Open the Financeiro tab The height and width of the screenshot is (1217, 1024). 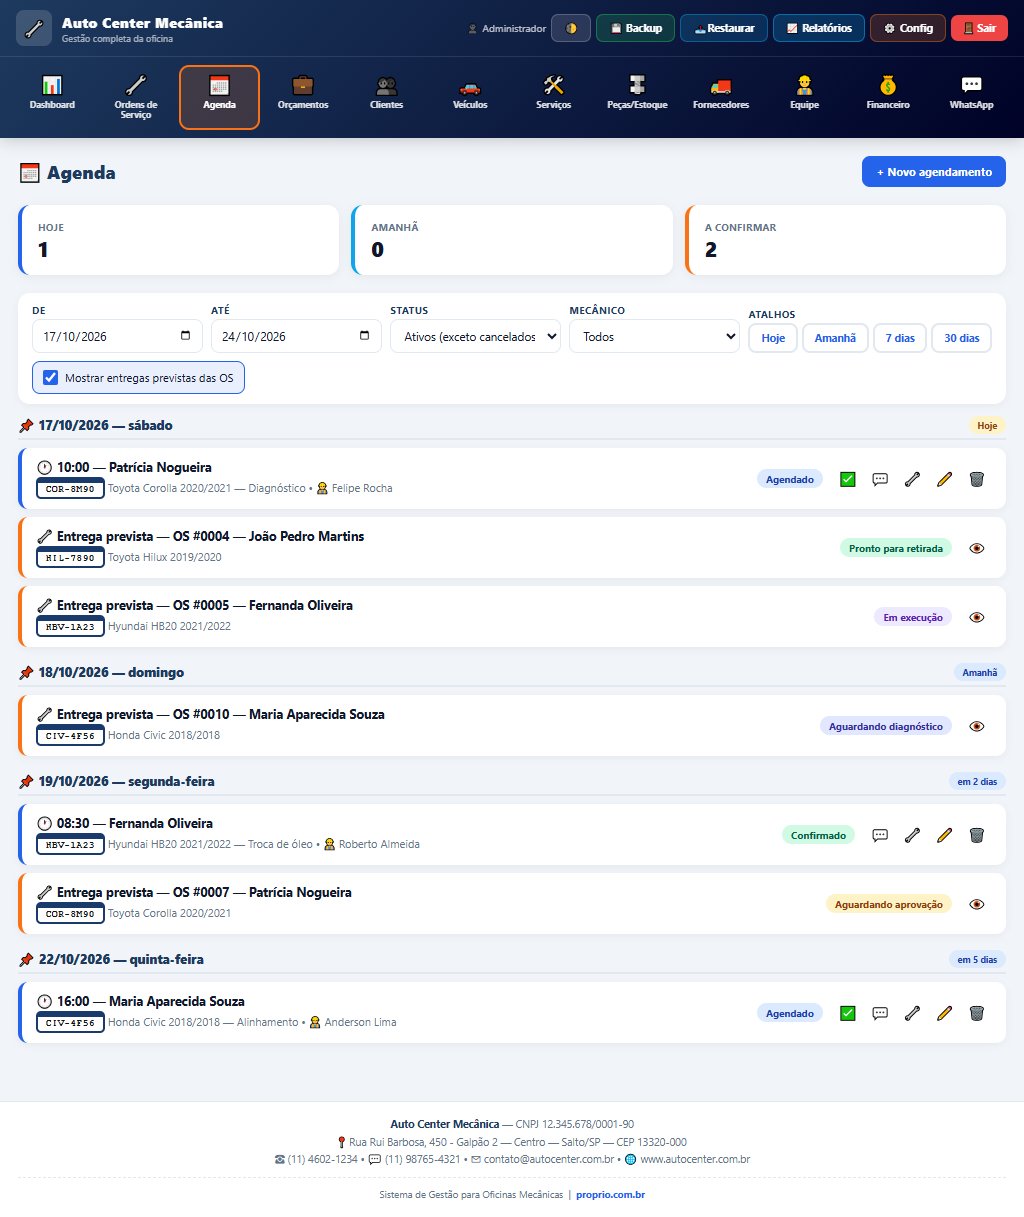pos(888,97)
